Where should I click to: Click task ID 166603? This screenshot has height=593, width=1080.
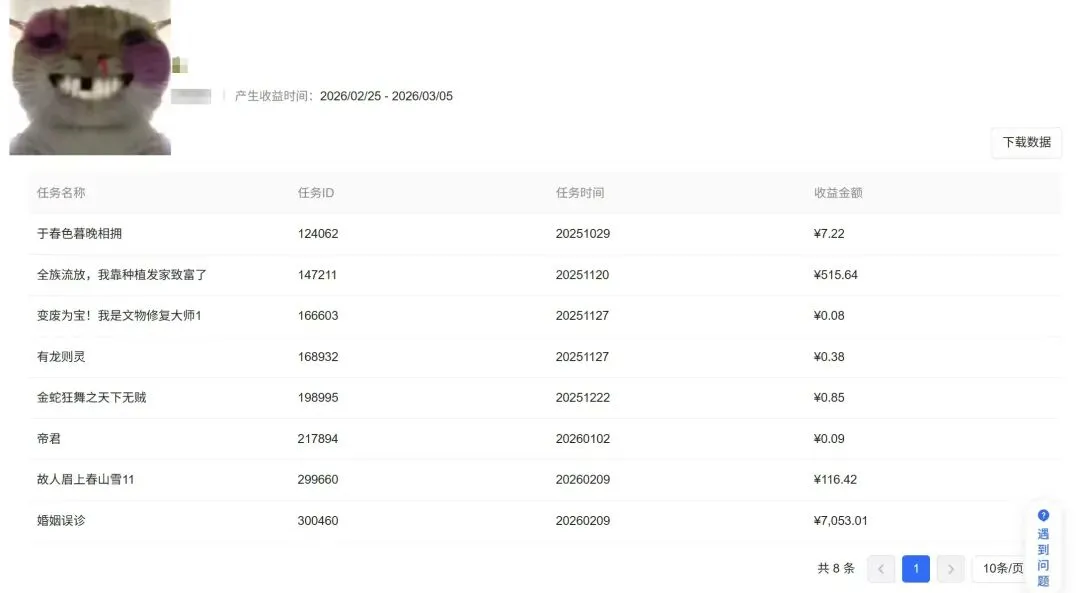pos(318,315)
